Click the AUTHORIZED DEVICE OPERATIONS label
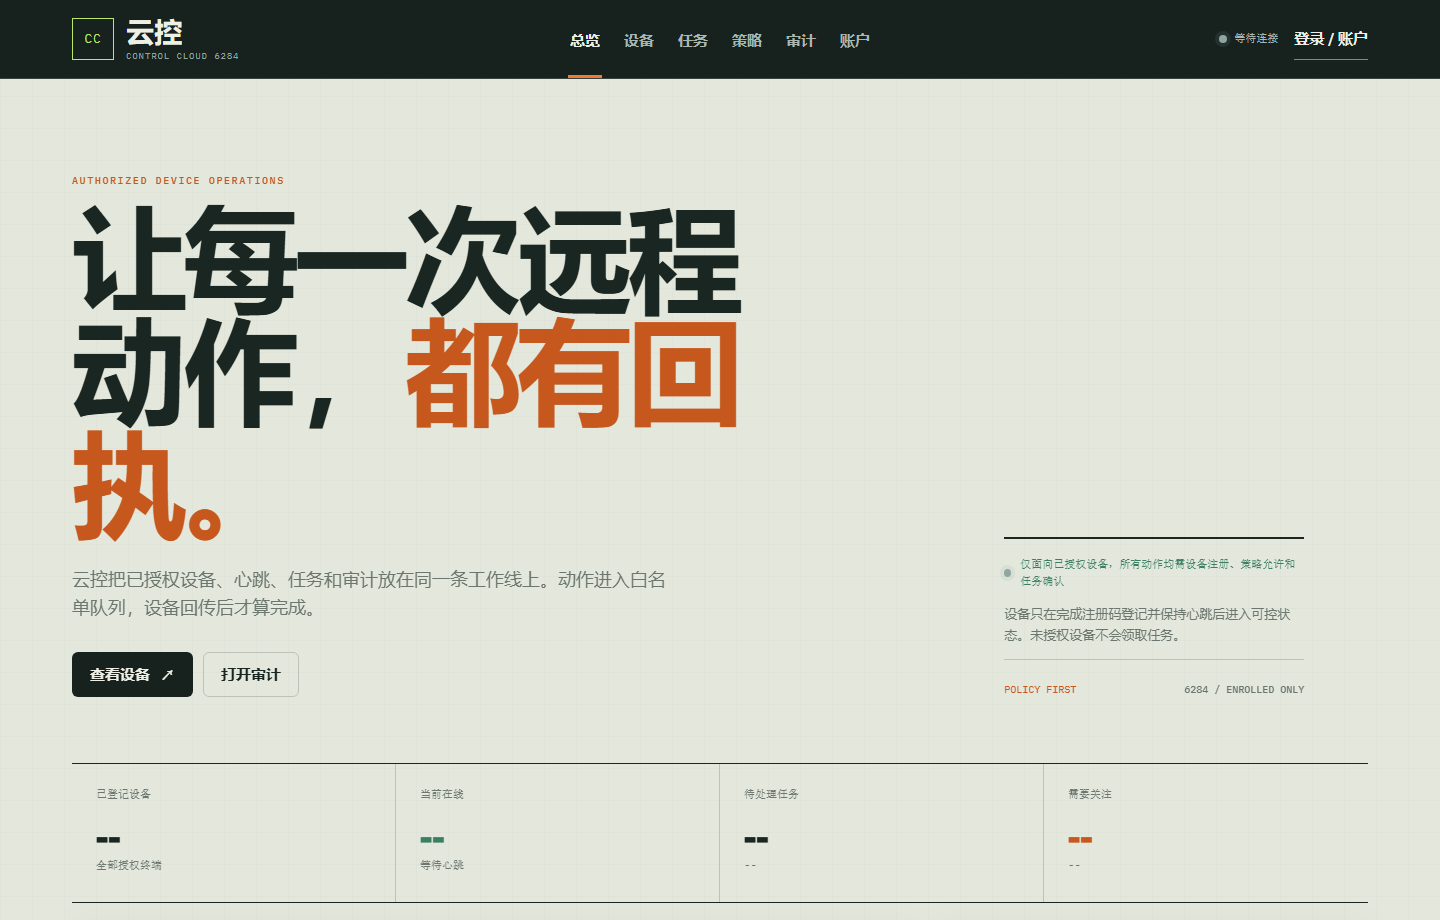1440x920 pixels. pos(178,181)
